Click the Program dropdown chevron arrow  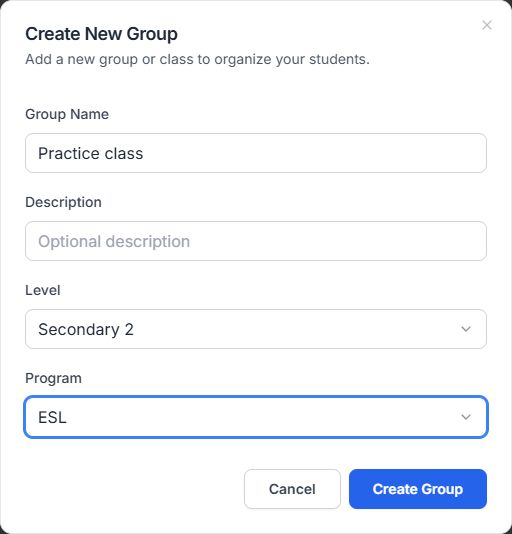[x=466, y=417]
